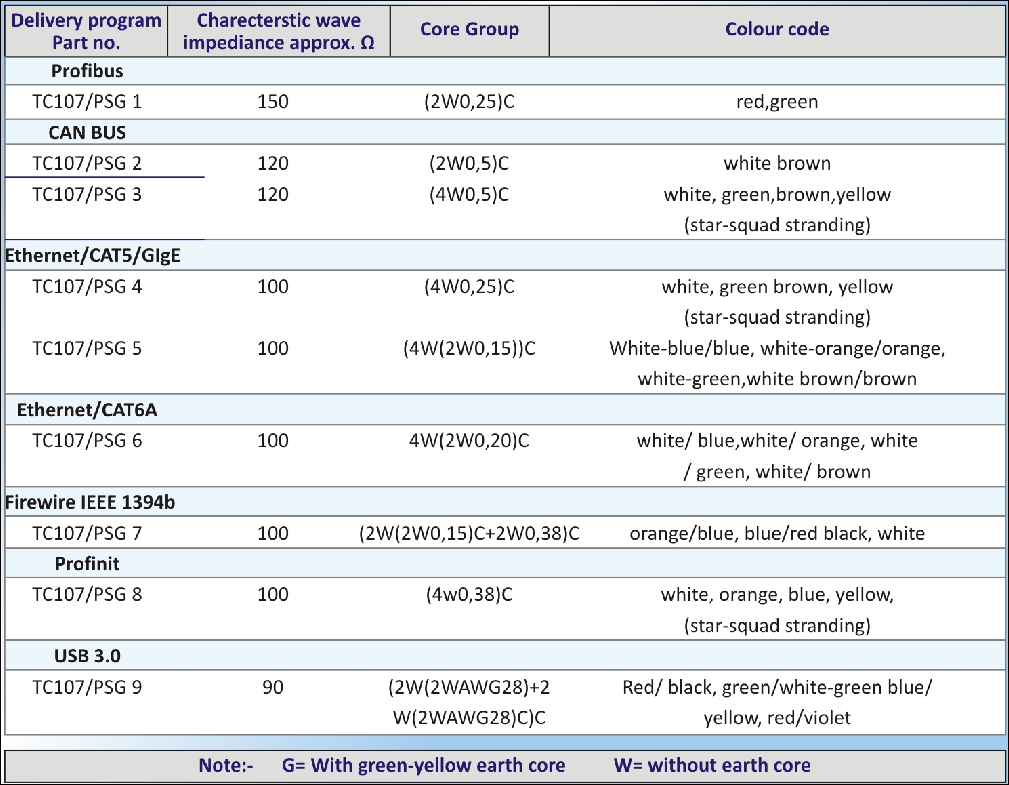Click core group (4W0,5)C
1009x785 pixels.
tap(469, 194)
